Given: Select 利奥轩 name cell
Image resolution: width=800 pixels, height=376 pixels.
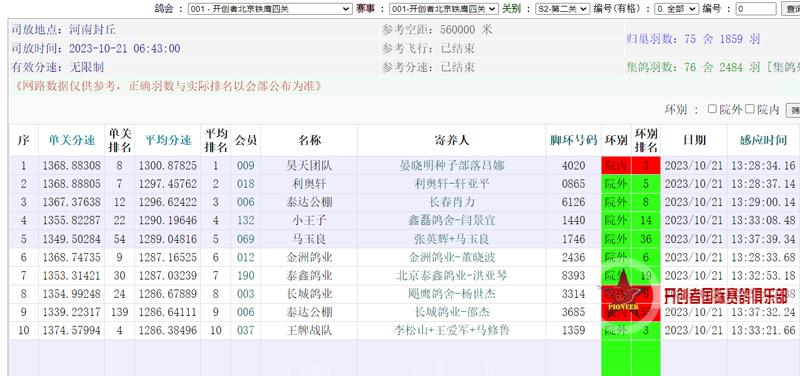Looking at the screenshot, I should [x=309, y=184].
